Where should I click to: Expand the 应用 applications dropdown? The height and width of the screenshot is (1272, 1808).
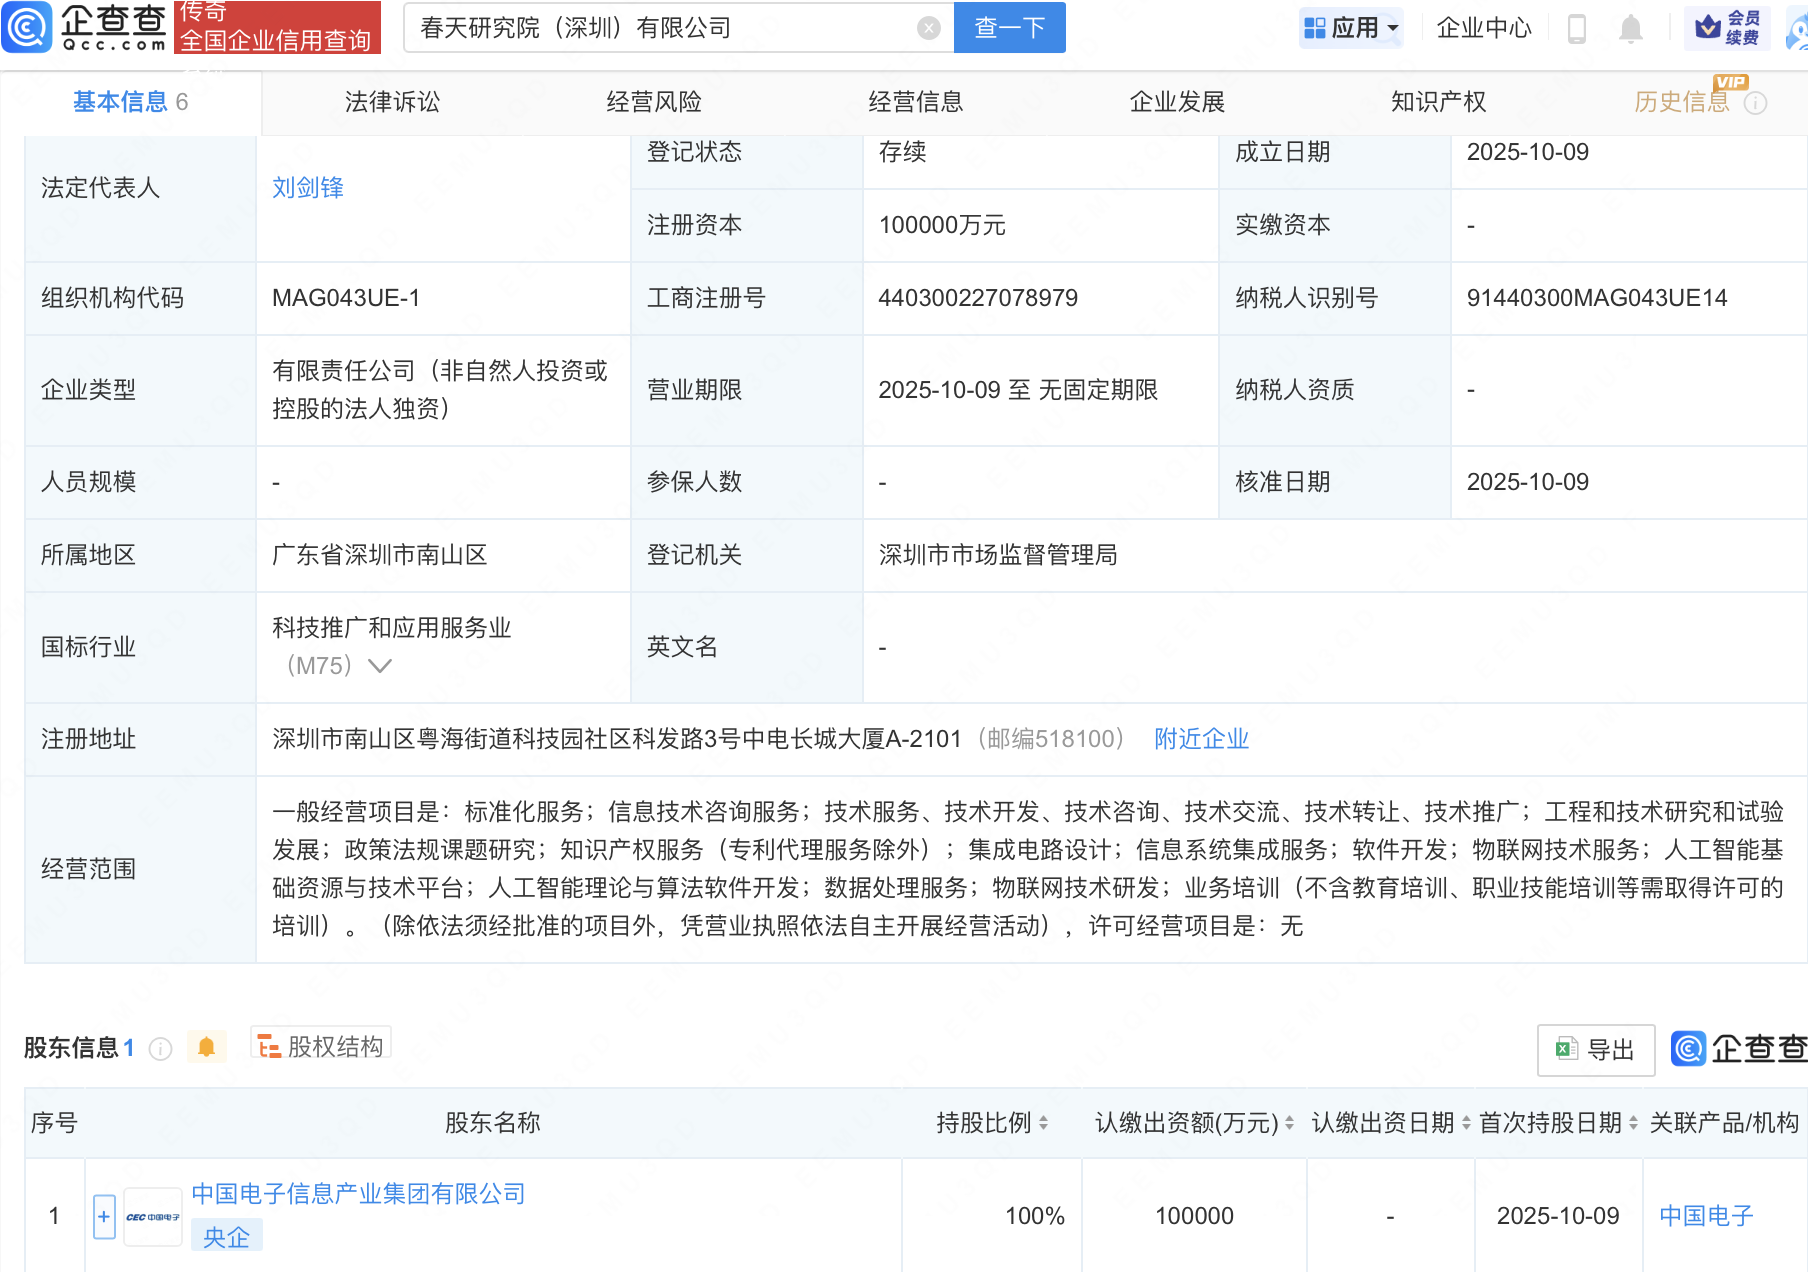[1352, 28]
